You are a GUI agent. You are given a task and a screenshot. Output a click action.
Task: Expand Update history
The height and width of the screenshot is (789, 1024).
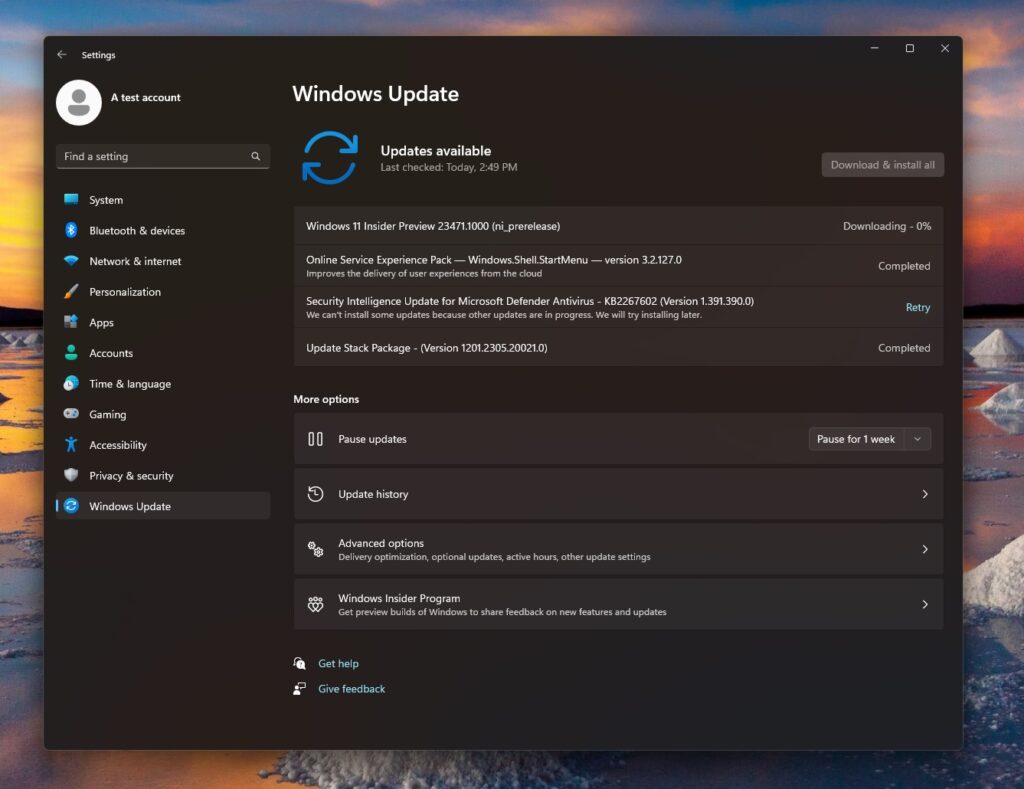coord(616,494)
